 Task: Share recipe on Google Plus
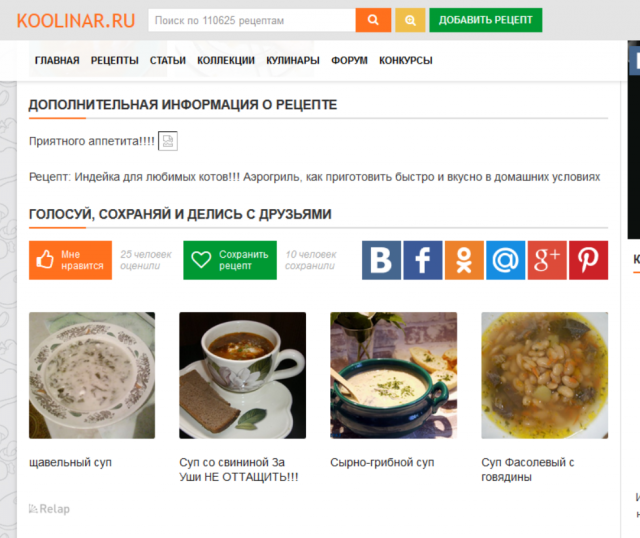(547, 260)
